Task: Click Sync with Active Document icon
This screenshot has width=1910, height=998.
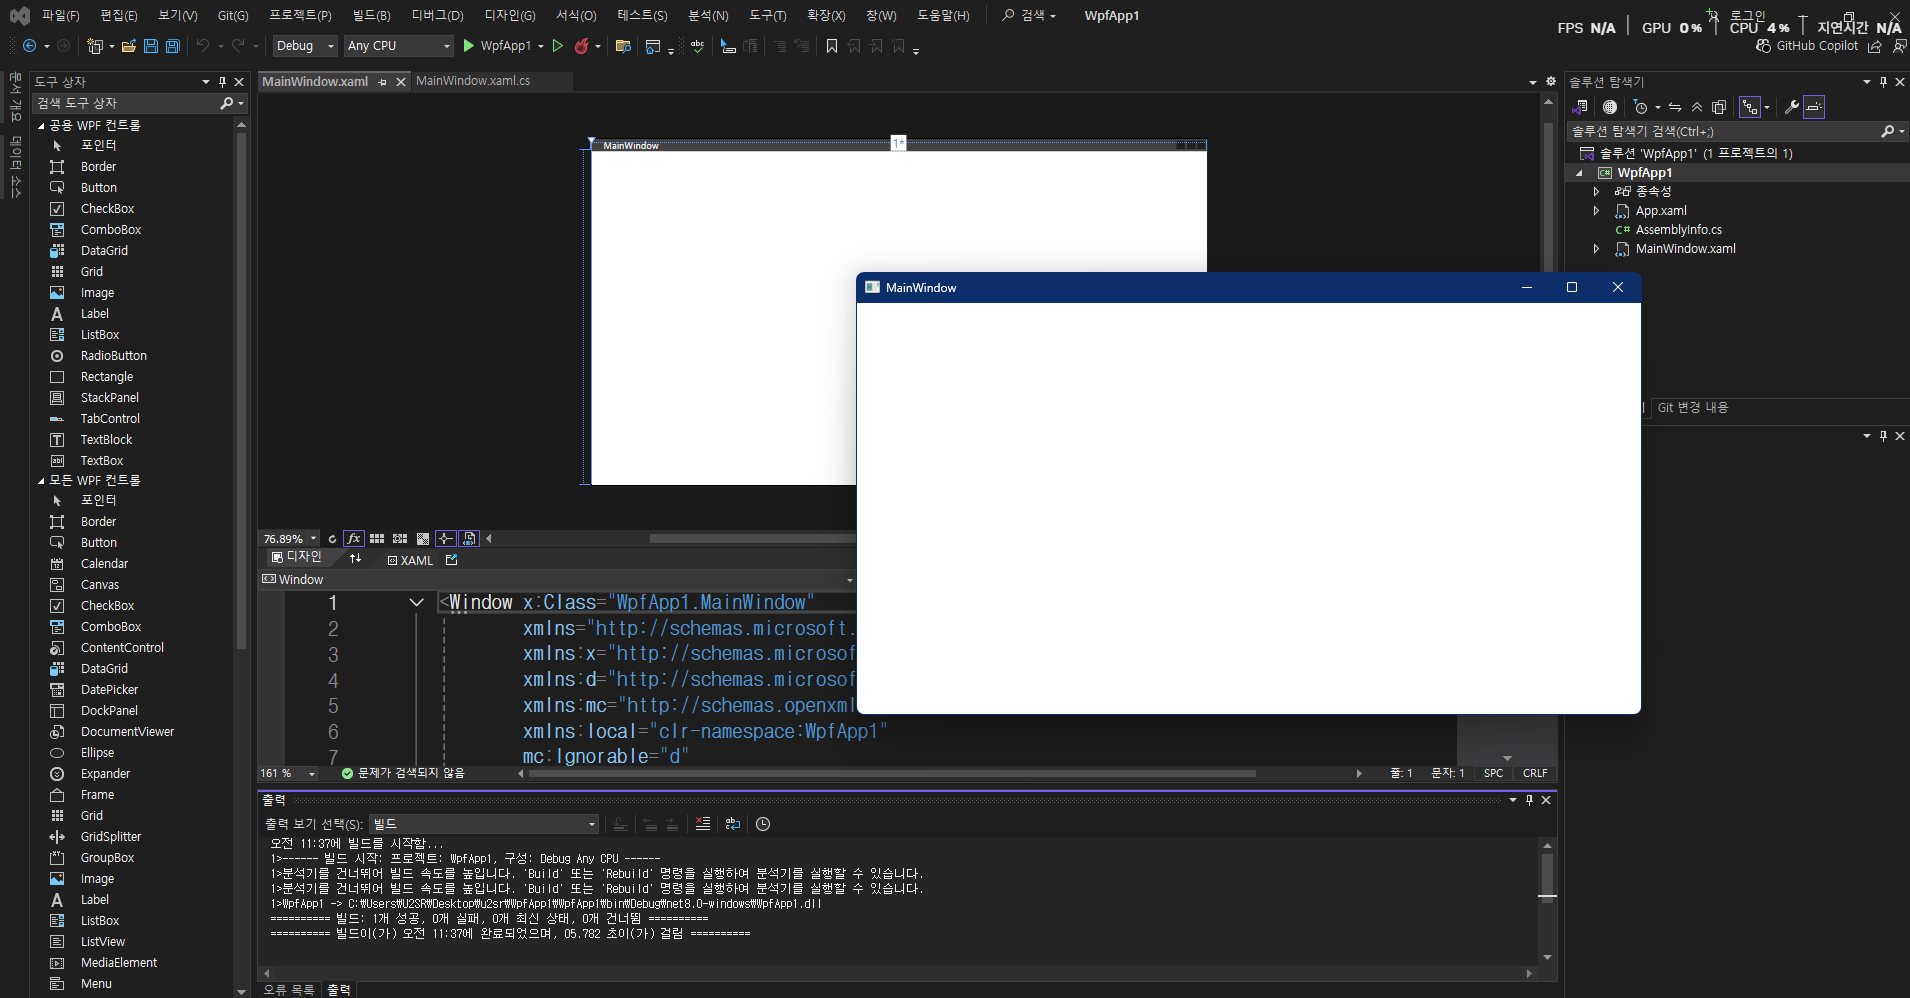Action: coord(1675,107)
